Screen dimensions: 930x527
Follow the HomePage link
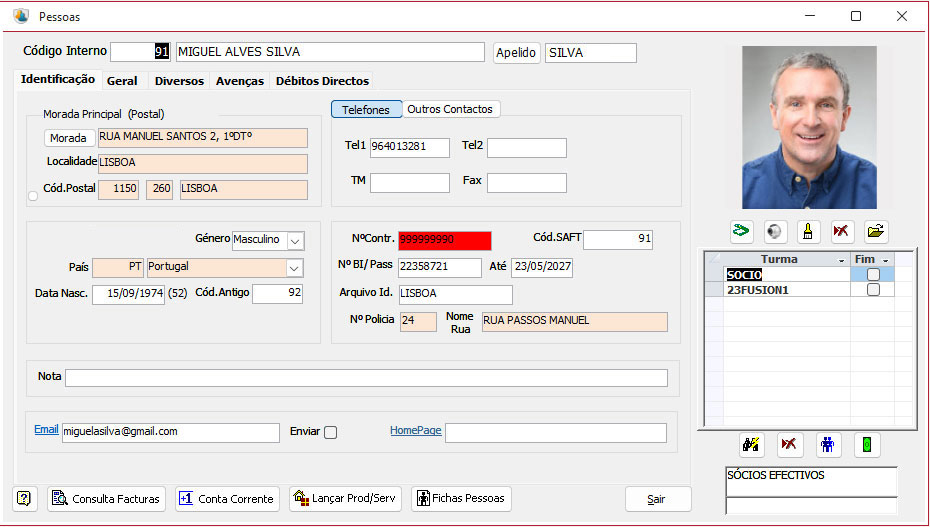point(416,430)
